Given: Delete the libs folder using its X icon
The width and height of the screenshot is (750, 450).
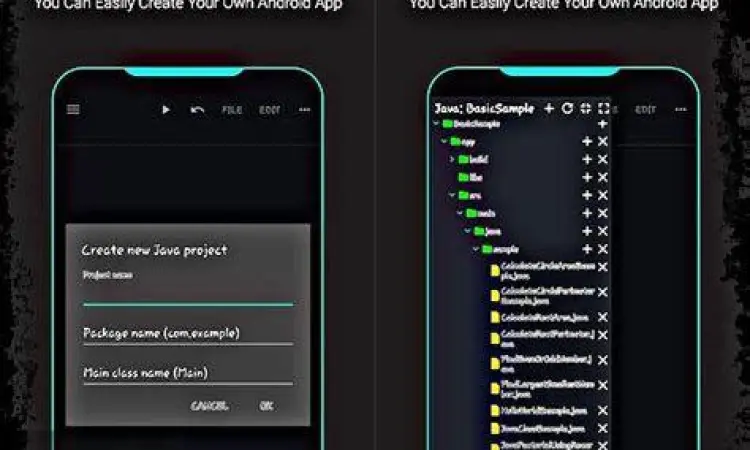Looking at the screenshot, I should coord(603,177).
